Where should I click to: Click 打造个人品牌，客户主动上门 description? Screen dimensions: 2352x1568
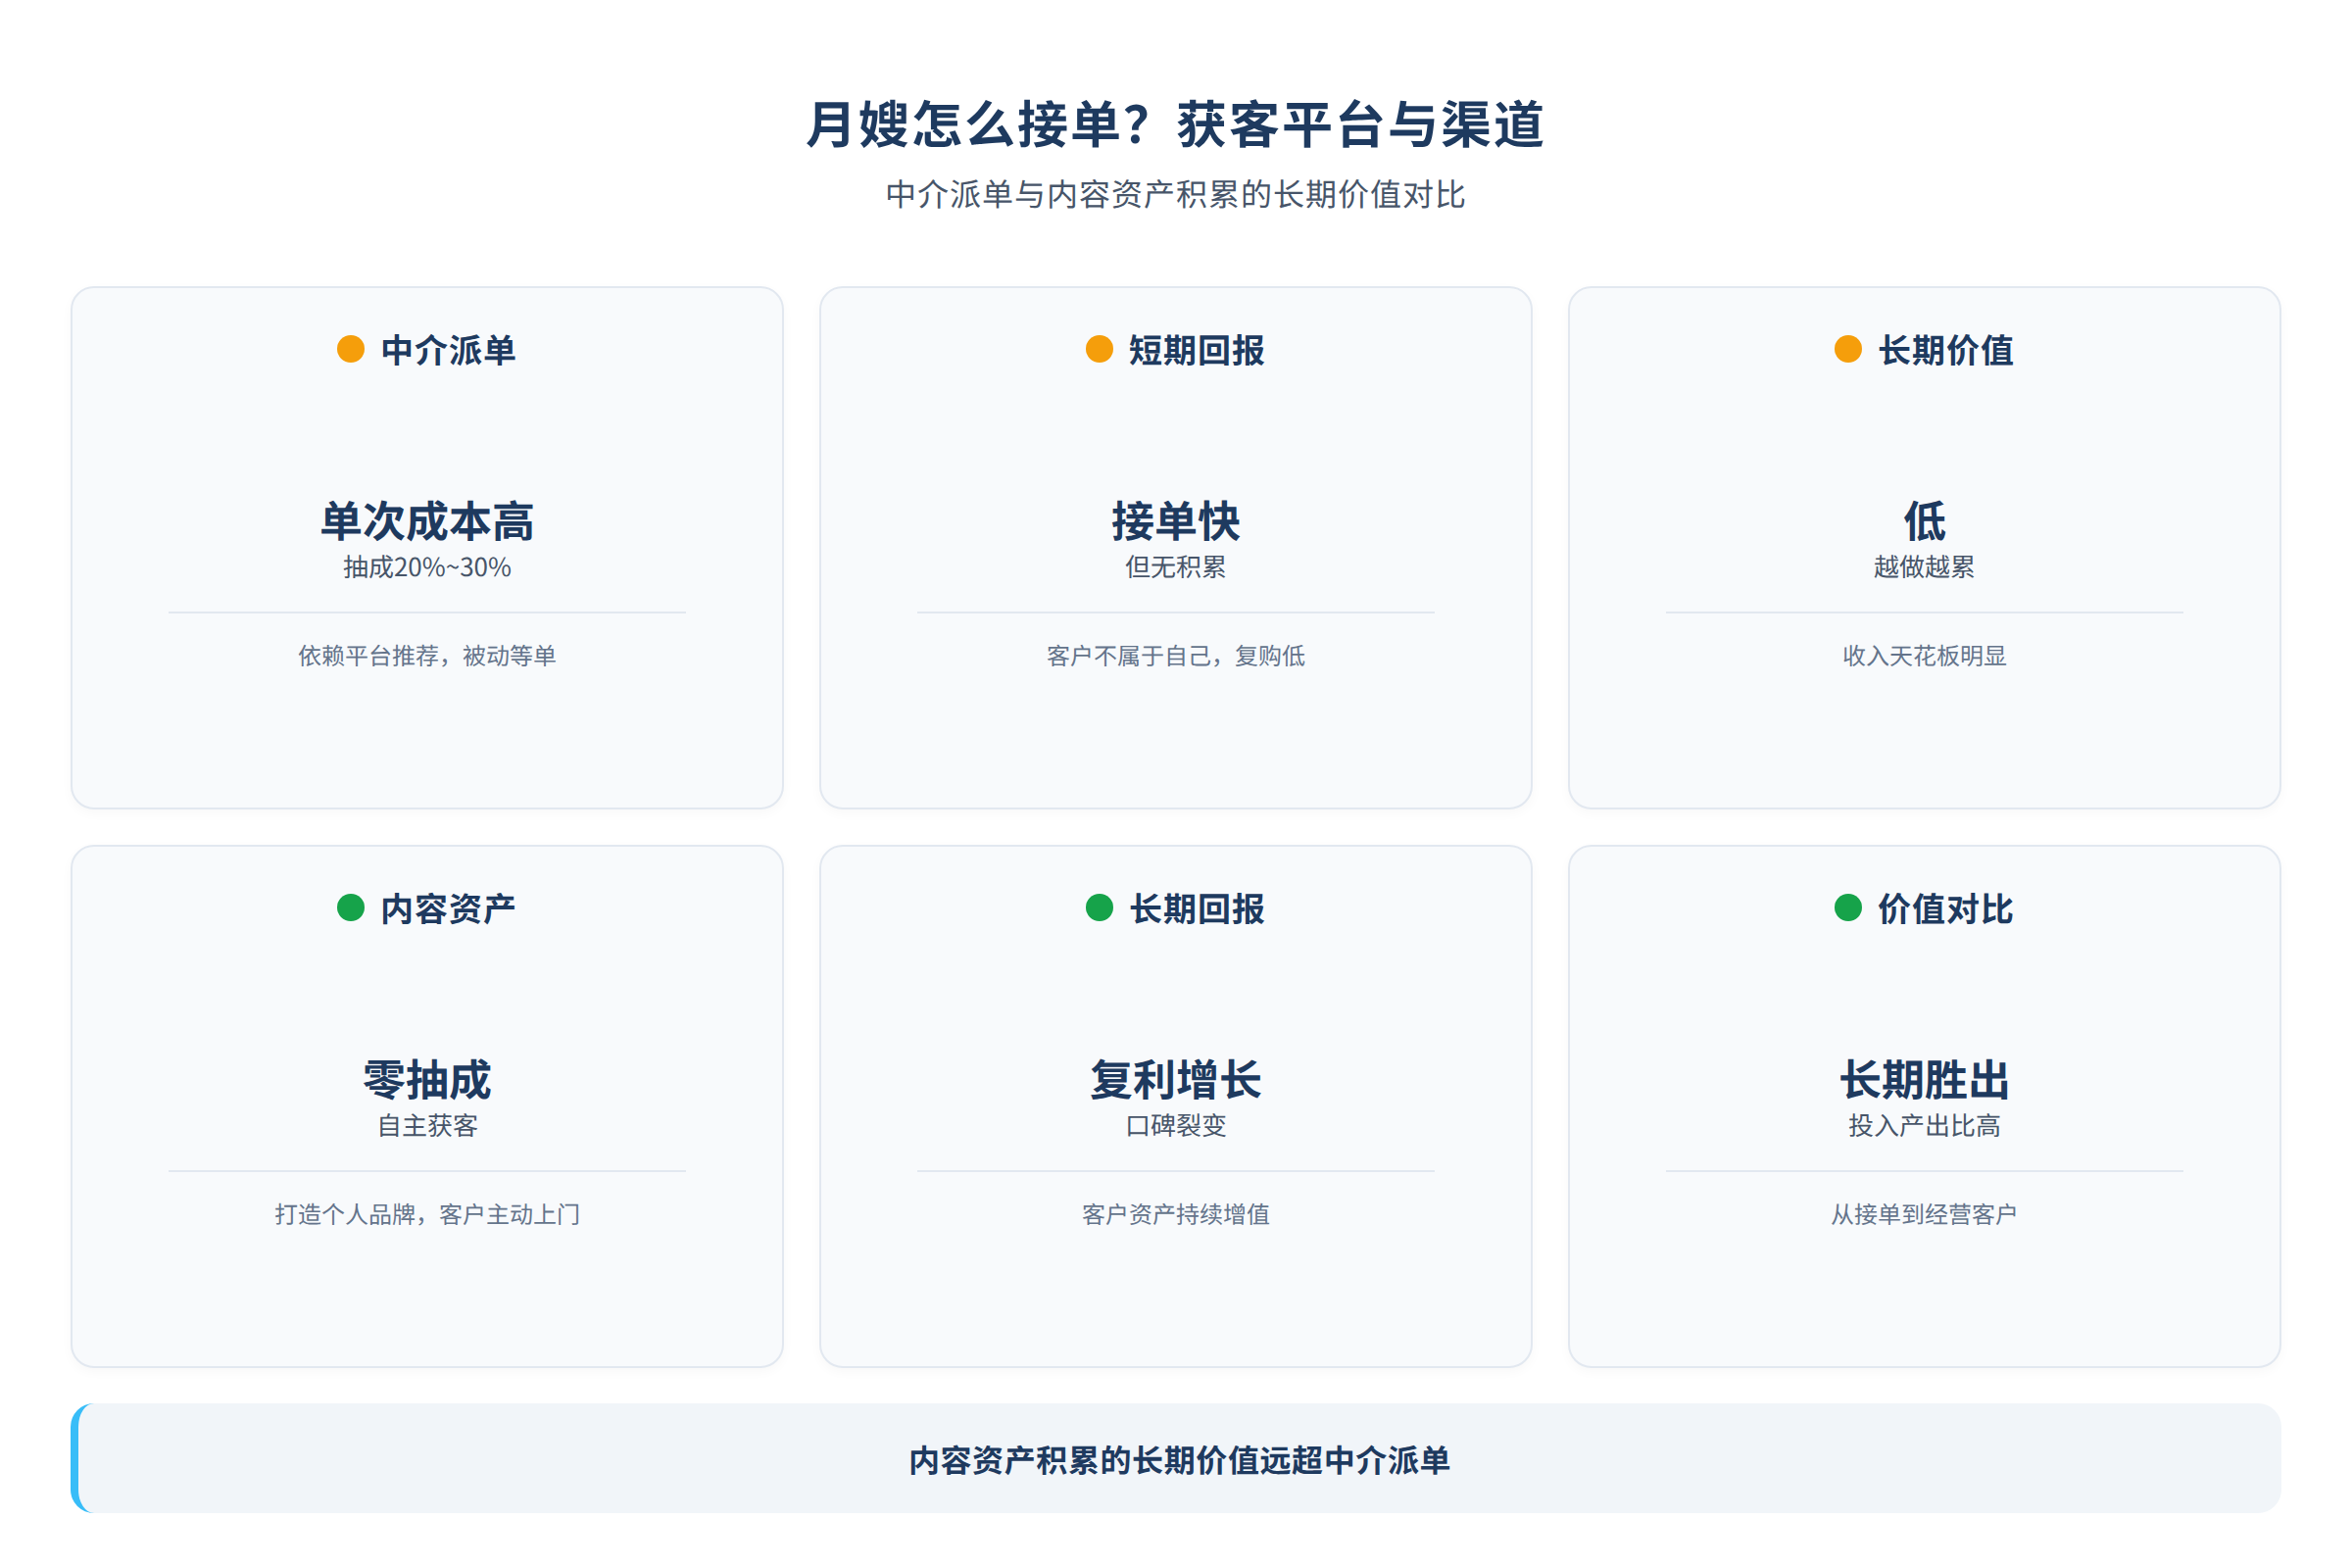tap(427, 1214)
